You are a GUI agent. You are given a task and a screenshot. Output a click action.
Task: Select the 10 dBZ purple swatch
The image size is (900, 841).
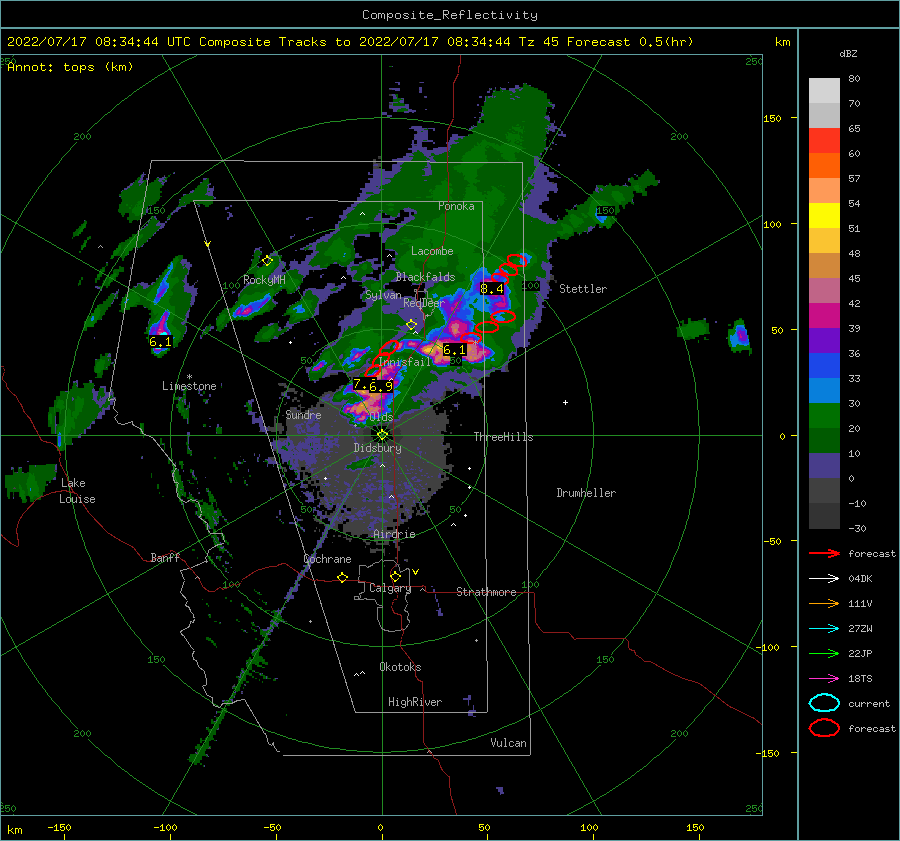click(824, 466)
